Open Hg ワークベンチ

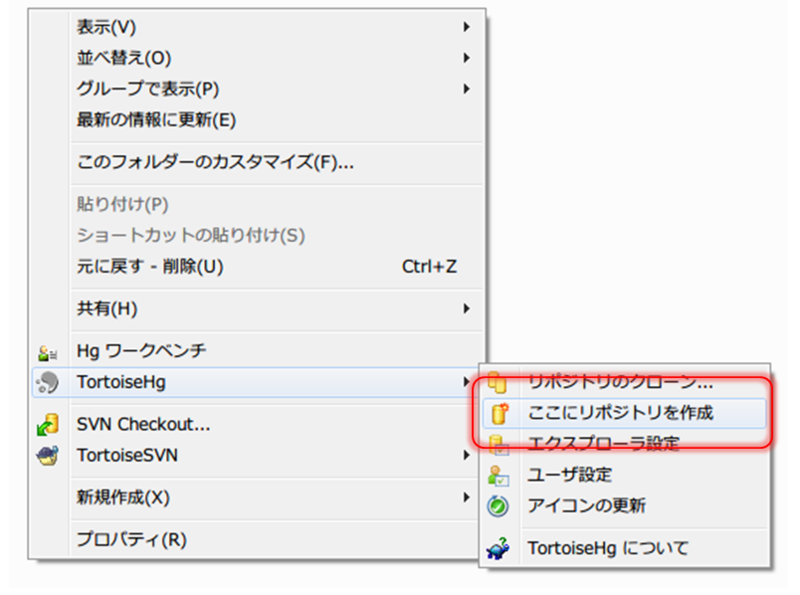click(258, 351)
